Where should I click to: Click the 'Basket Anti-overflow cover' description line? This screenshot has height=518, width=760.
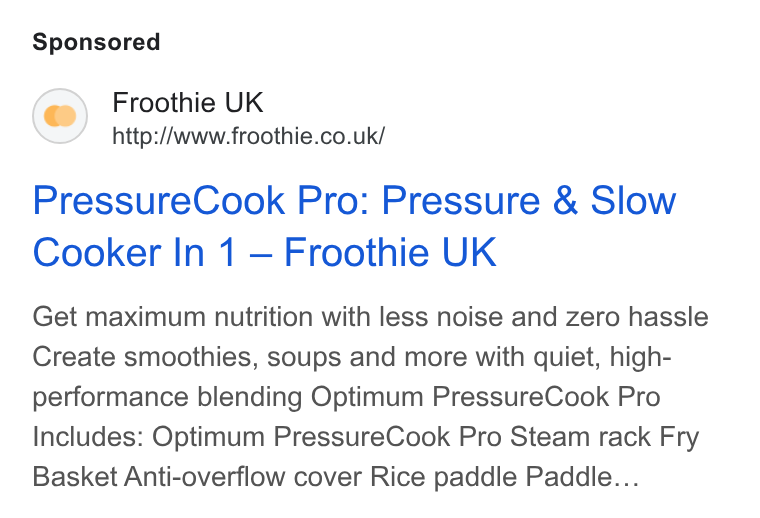pyautogui.click(x=336, y=477)
